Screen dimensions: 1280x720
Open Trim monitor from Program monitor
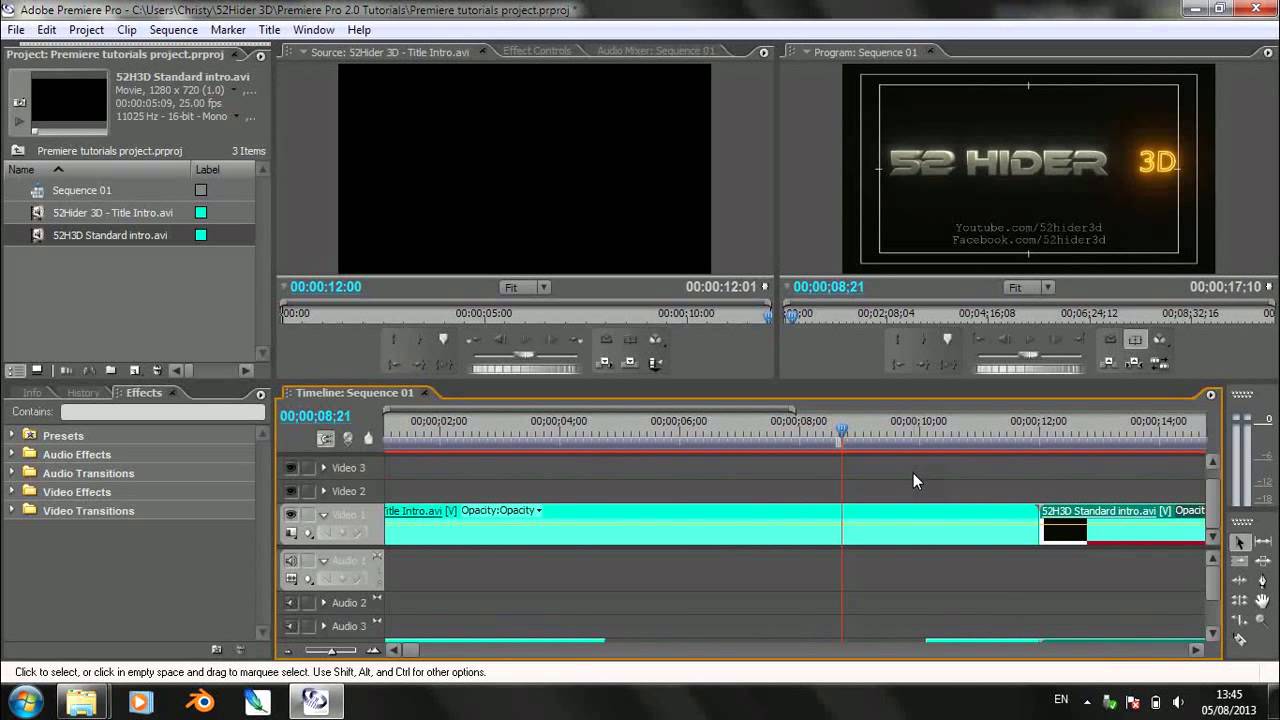1159,362
